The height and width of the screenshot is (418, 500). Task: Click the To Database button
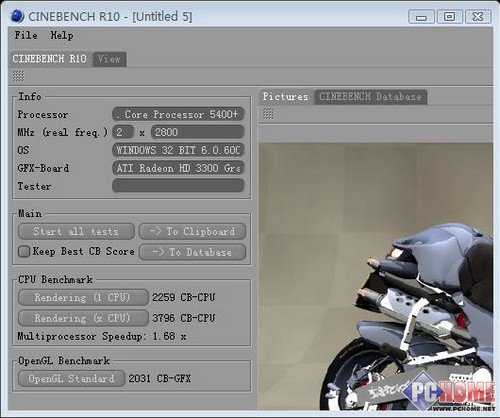click(x=192, y=252)
